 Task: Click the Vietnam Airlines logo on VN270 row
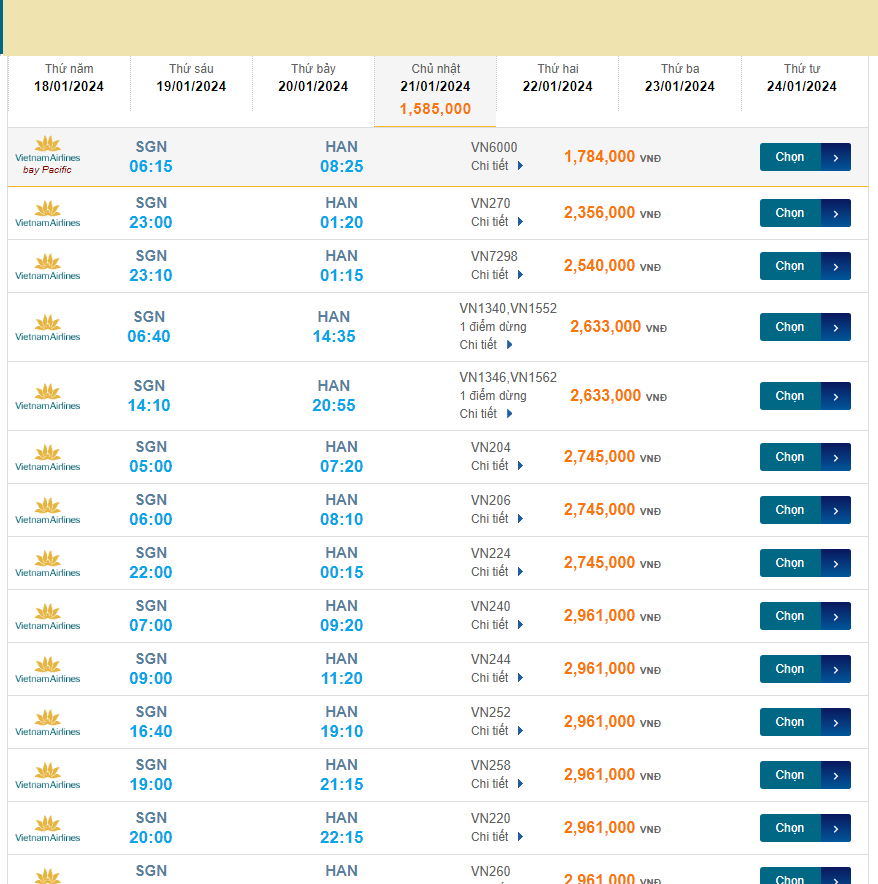47,213
